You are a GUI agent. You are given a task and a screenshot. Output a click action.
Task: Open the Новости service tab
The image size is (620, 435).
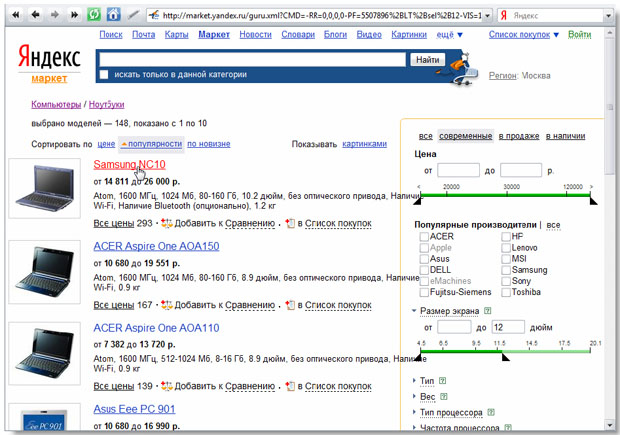coord(255,34)
